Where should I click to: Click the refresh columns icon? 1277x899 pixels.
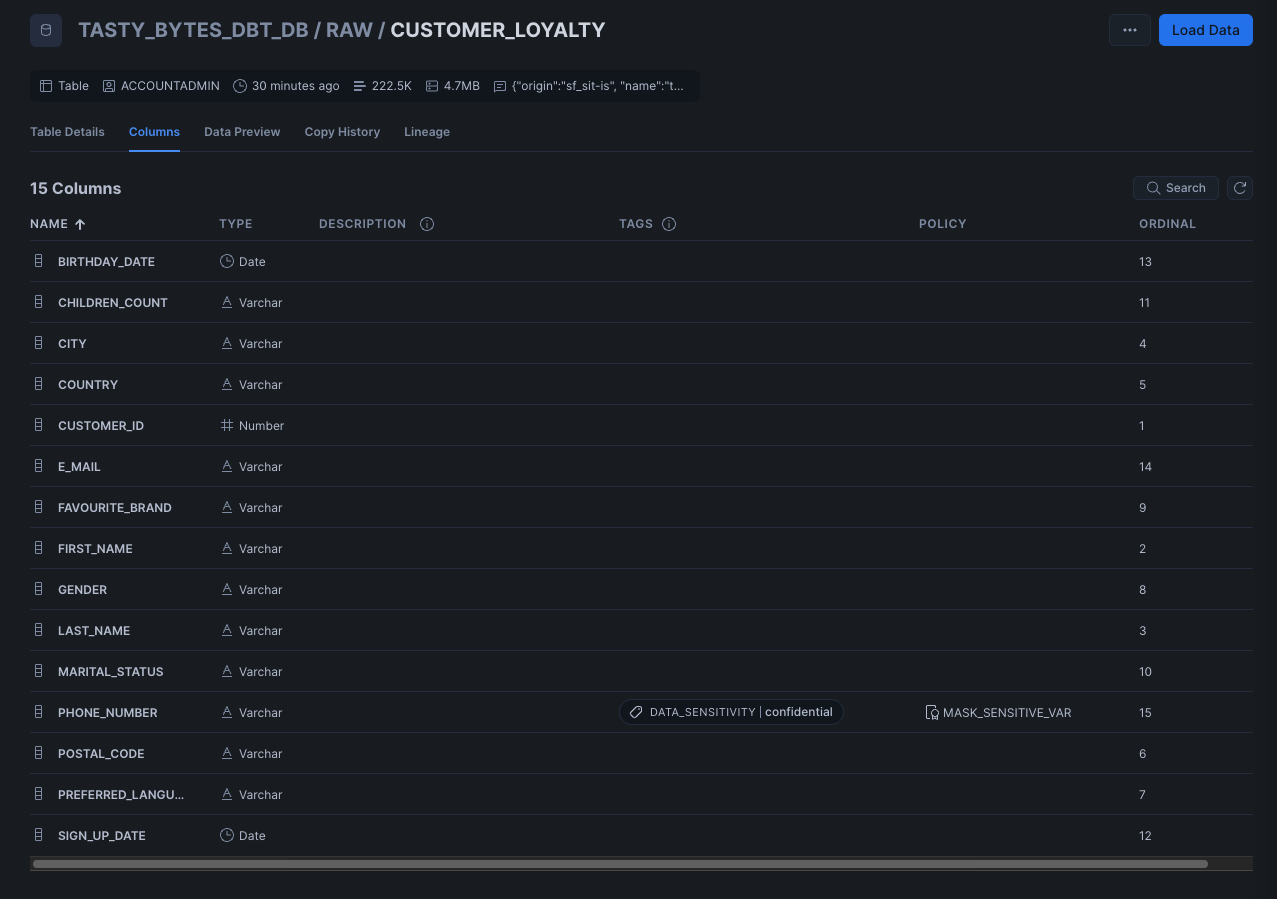[x=1239, y=188]
